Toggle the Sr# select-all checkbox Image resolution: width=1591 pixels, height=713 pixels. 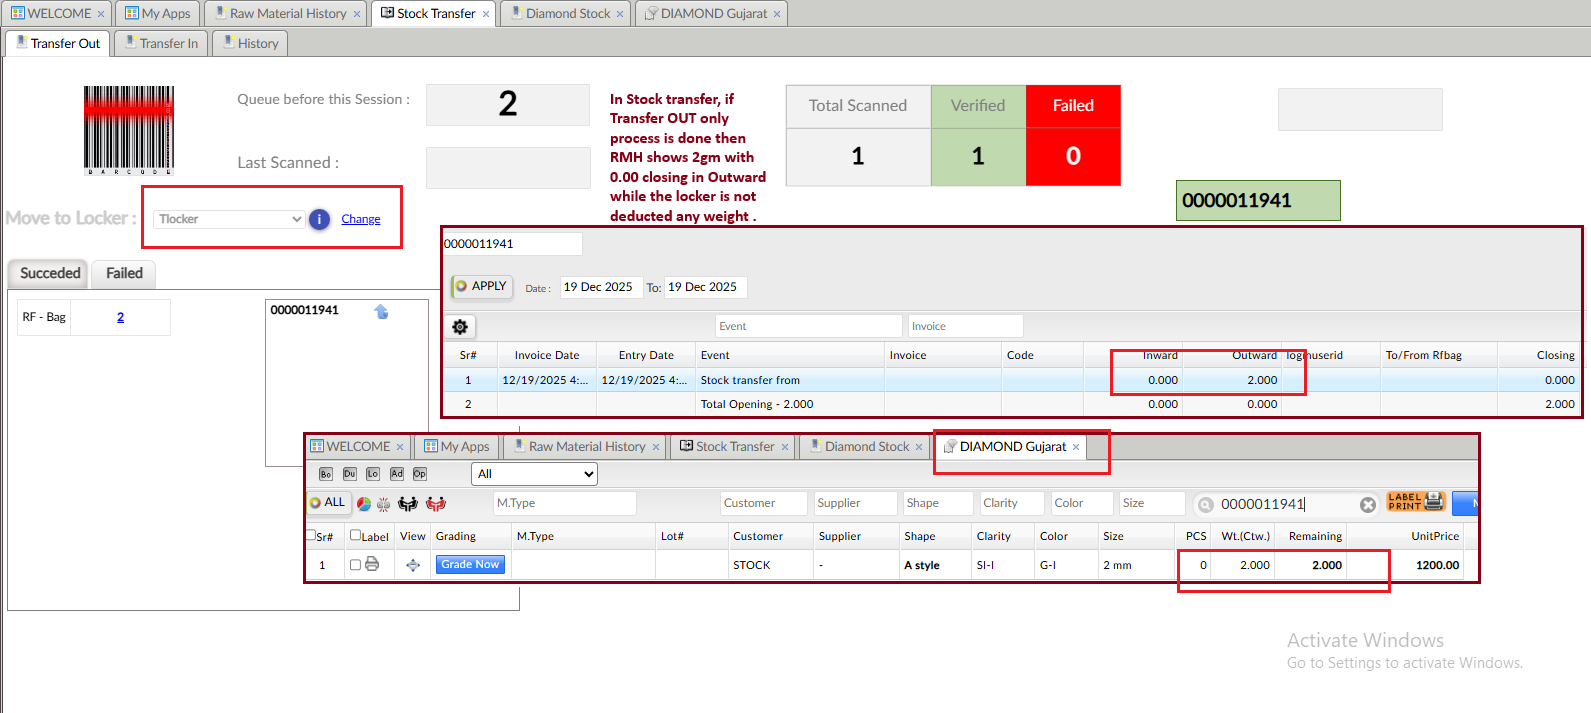(311, 536)
